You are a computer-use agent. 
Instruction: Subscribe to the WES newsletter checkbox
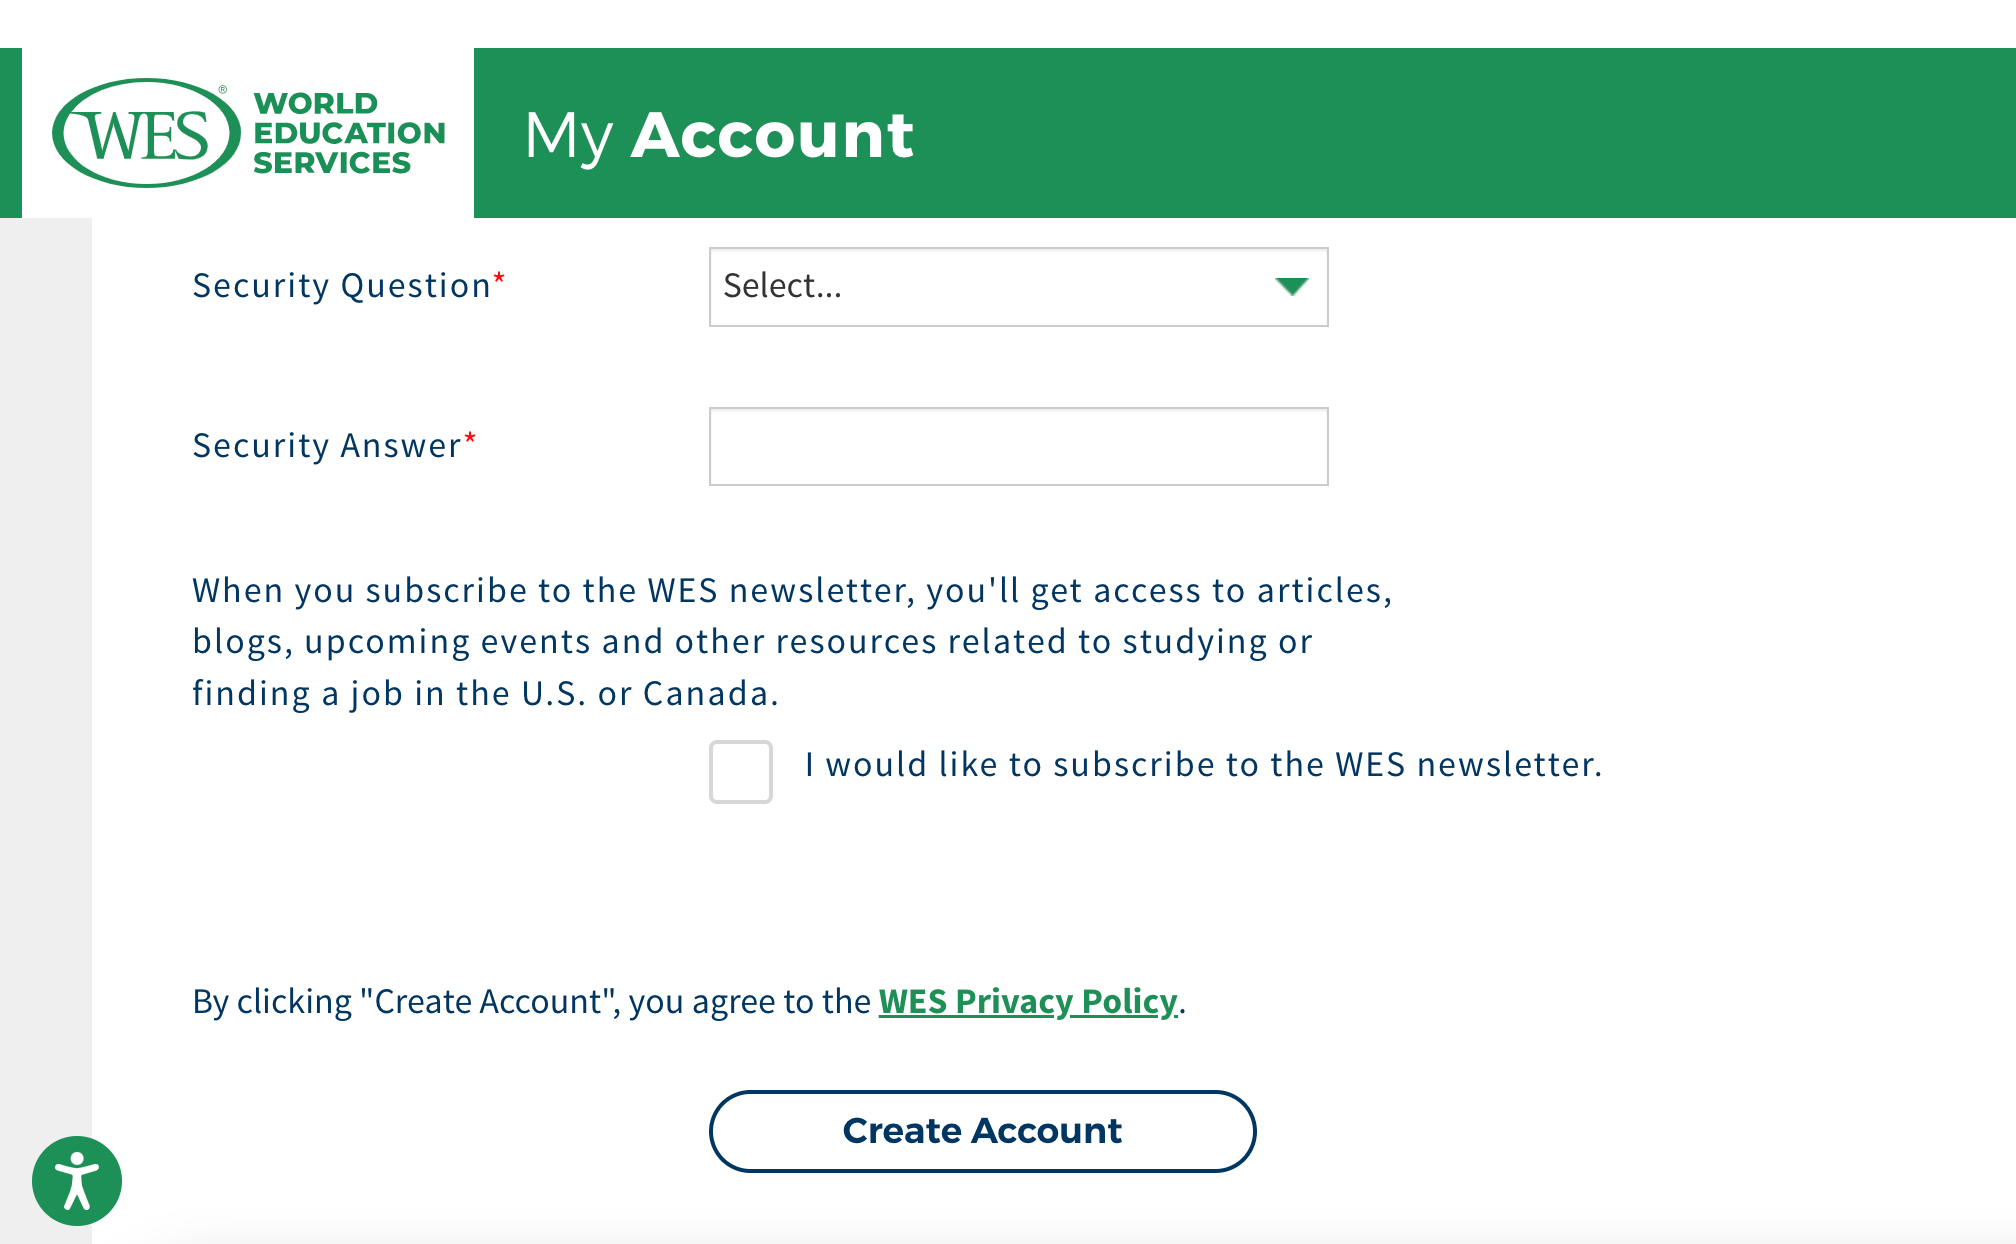pyautogui.click(x=741, y=771)
